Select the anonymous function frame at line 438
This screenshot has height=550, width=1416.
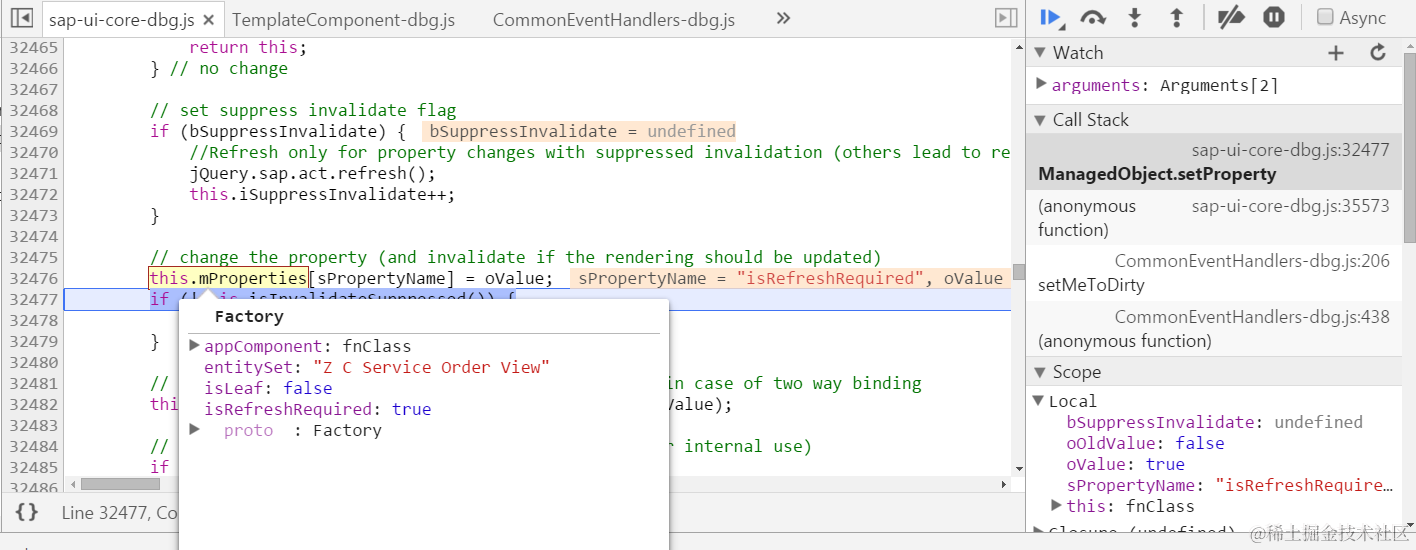1214,329
